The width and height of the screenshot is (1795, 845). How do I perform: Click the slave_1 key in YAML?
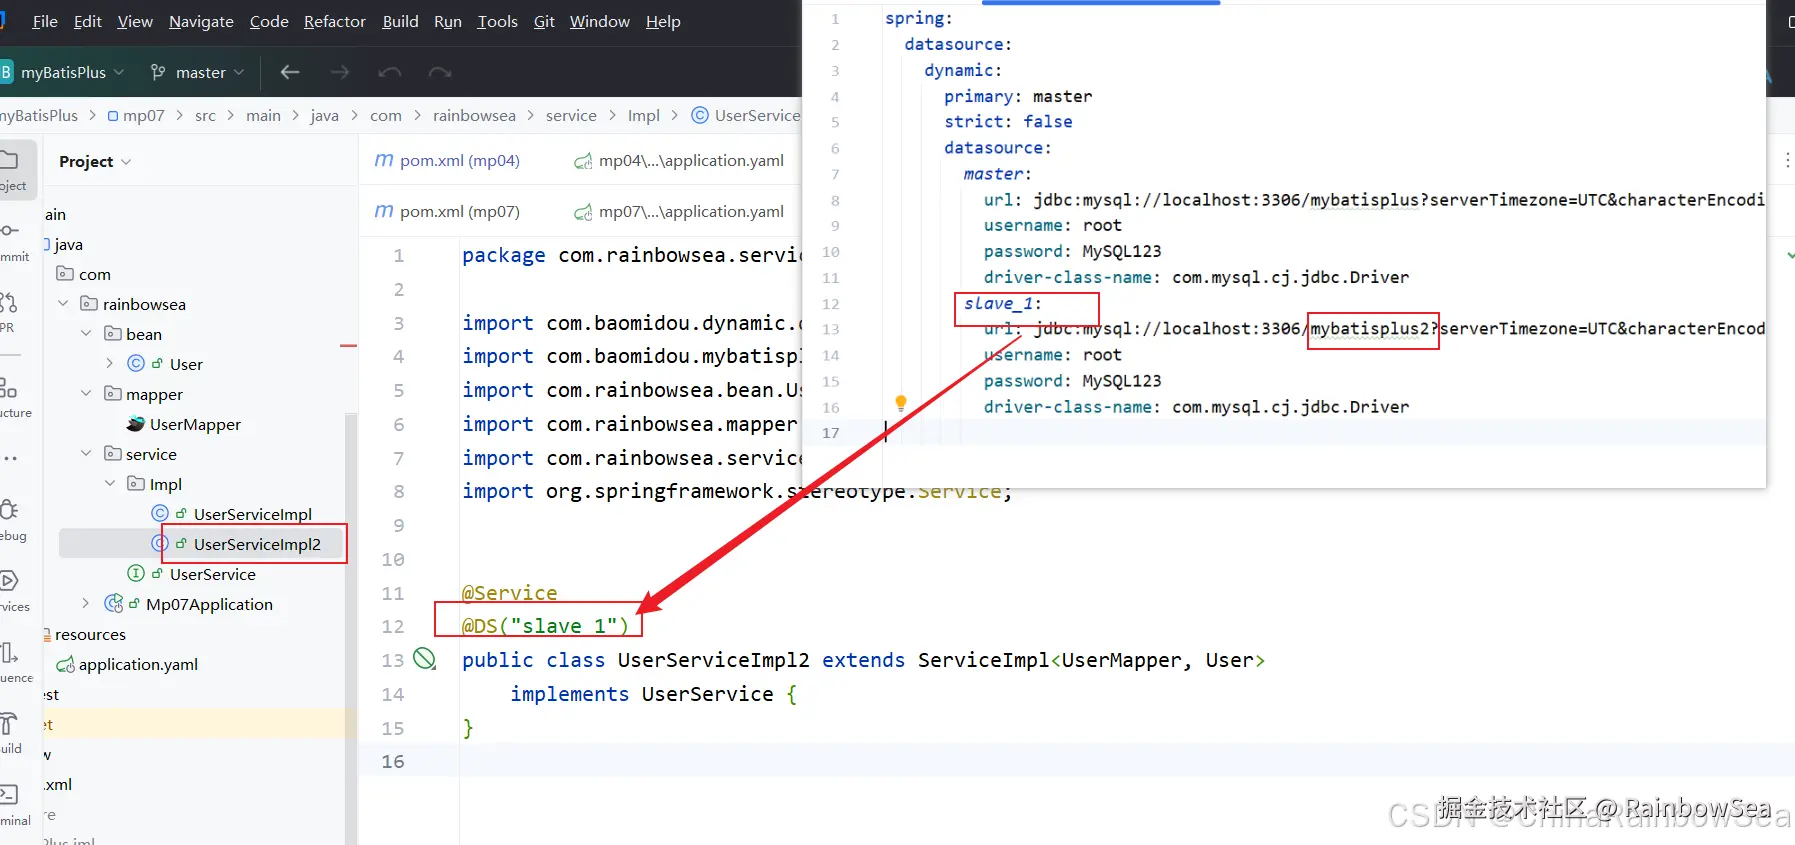coord(1001,303)
